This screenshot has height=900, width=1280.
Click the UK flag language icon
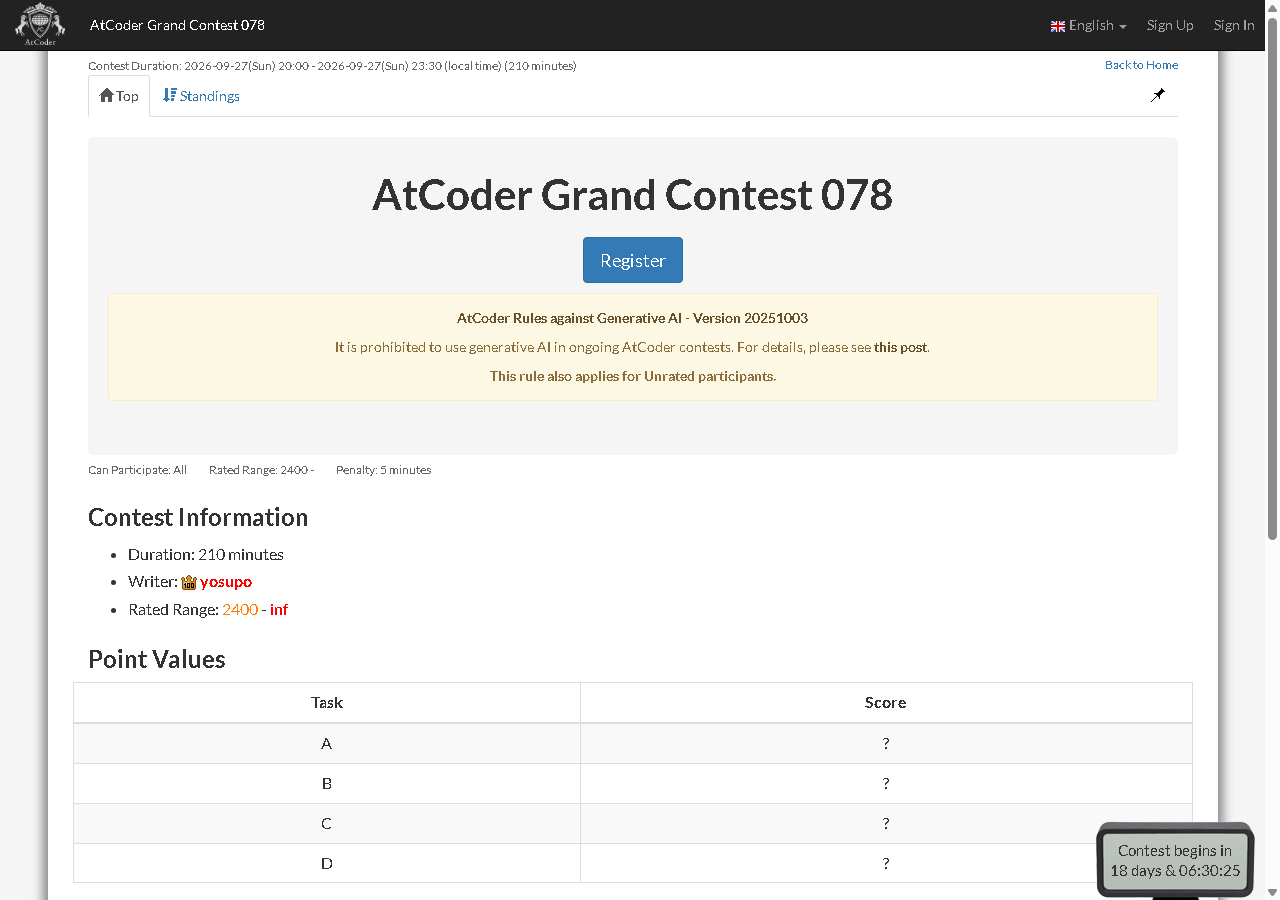[x=1058, y=26]
